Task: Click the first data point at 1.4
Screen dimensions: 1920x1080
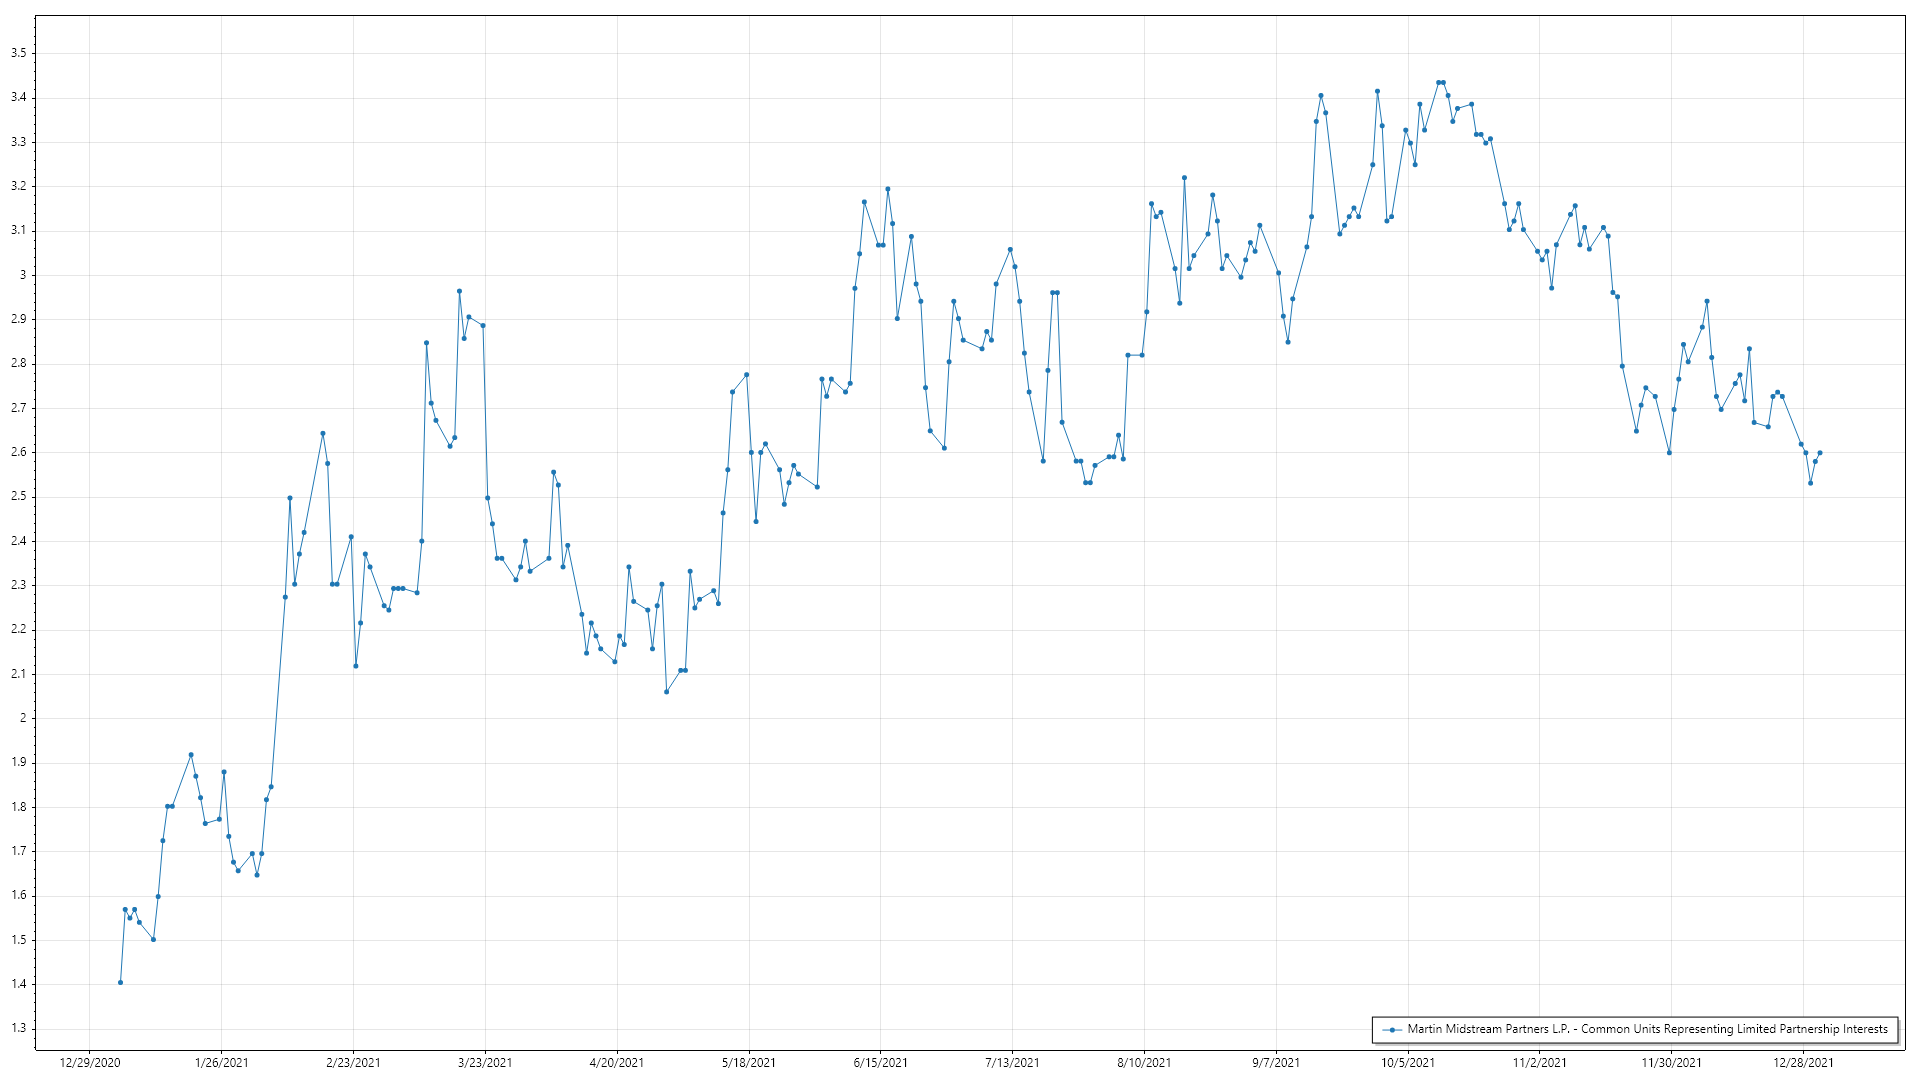Action: tap(120, 982)
